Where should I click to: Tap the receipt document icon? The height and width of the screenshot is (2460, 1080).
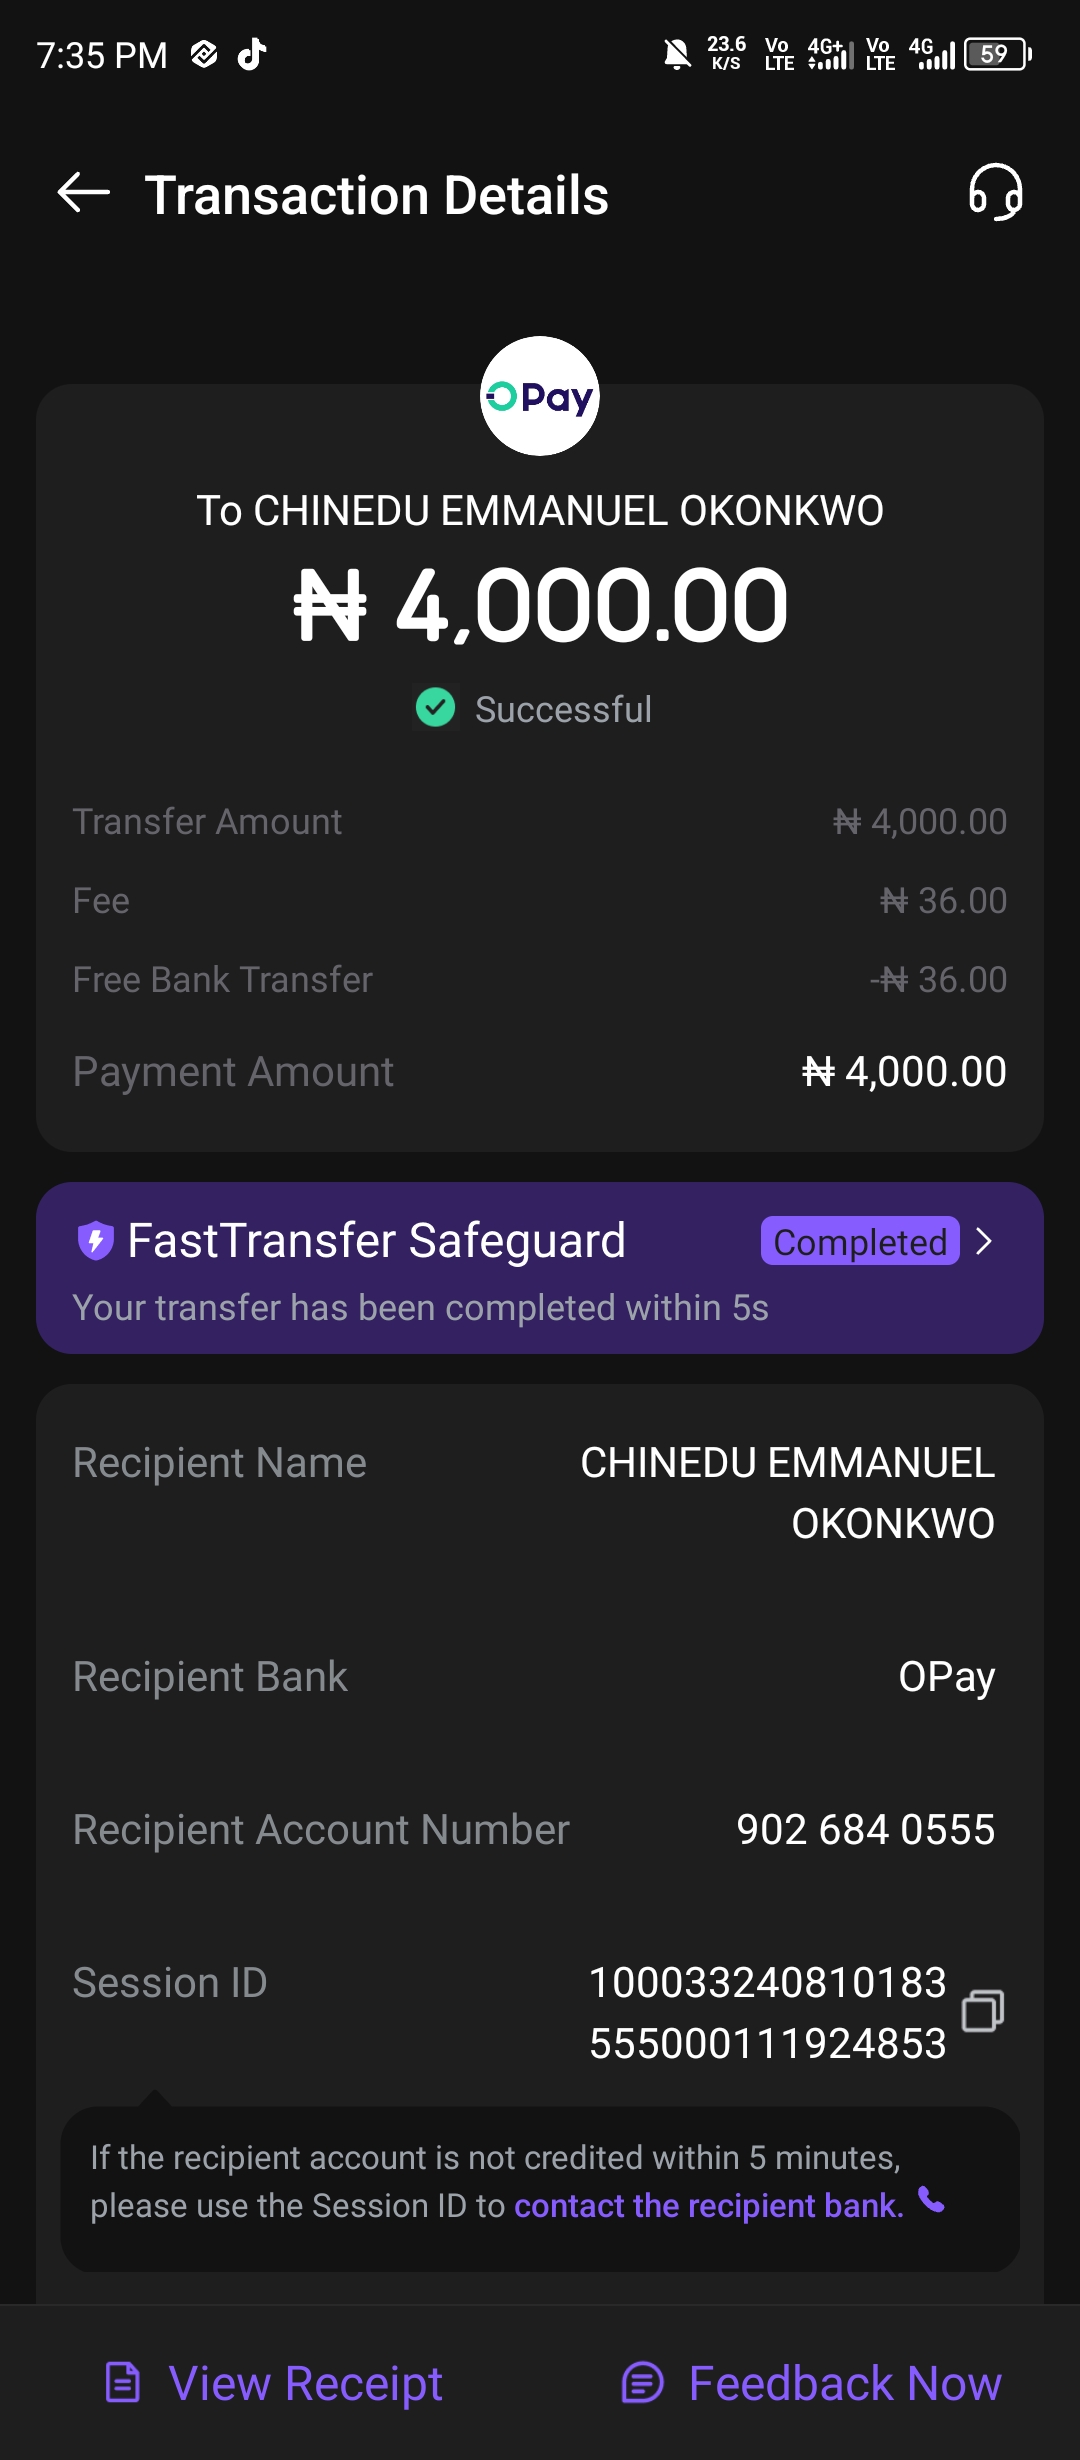123,2382
